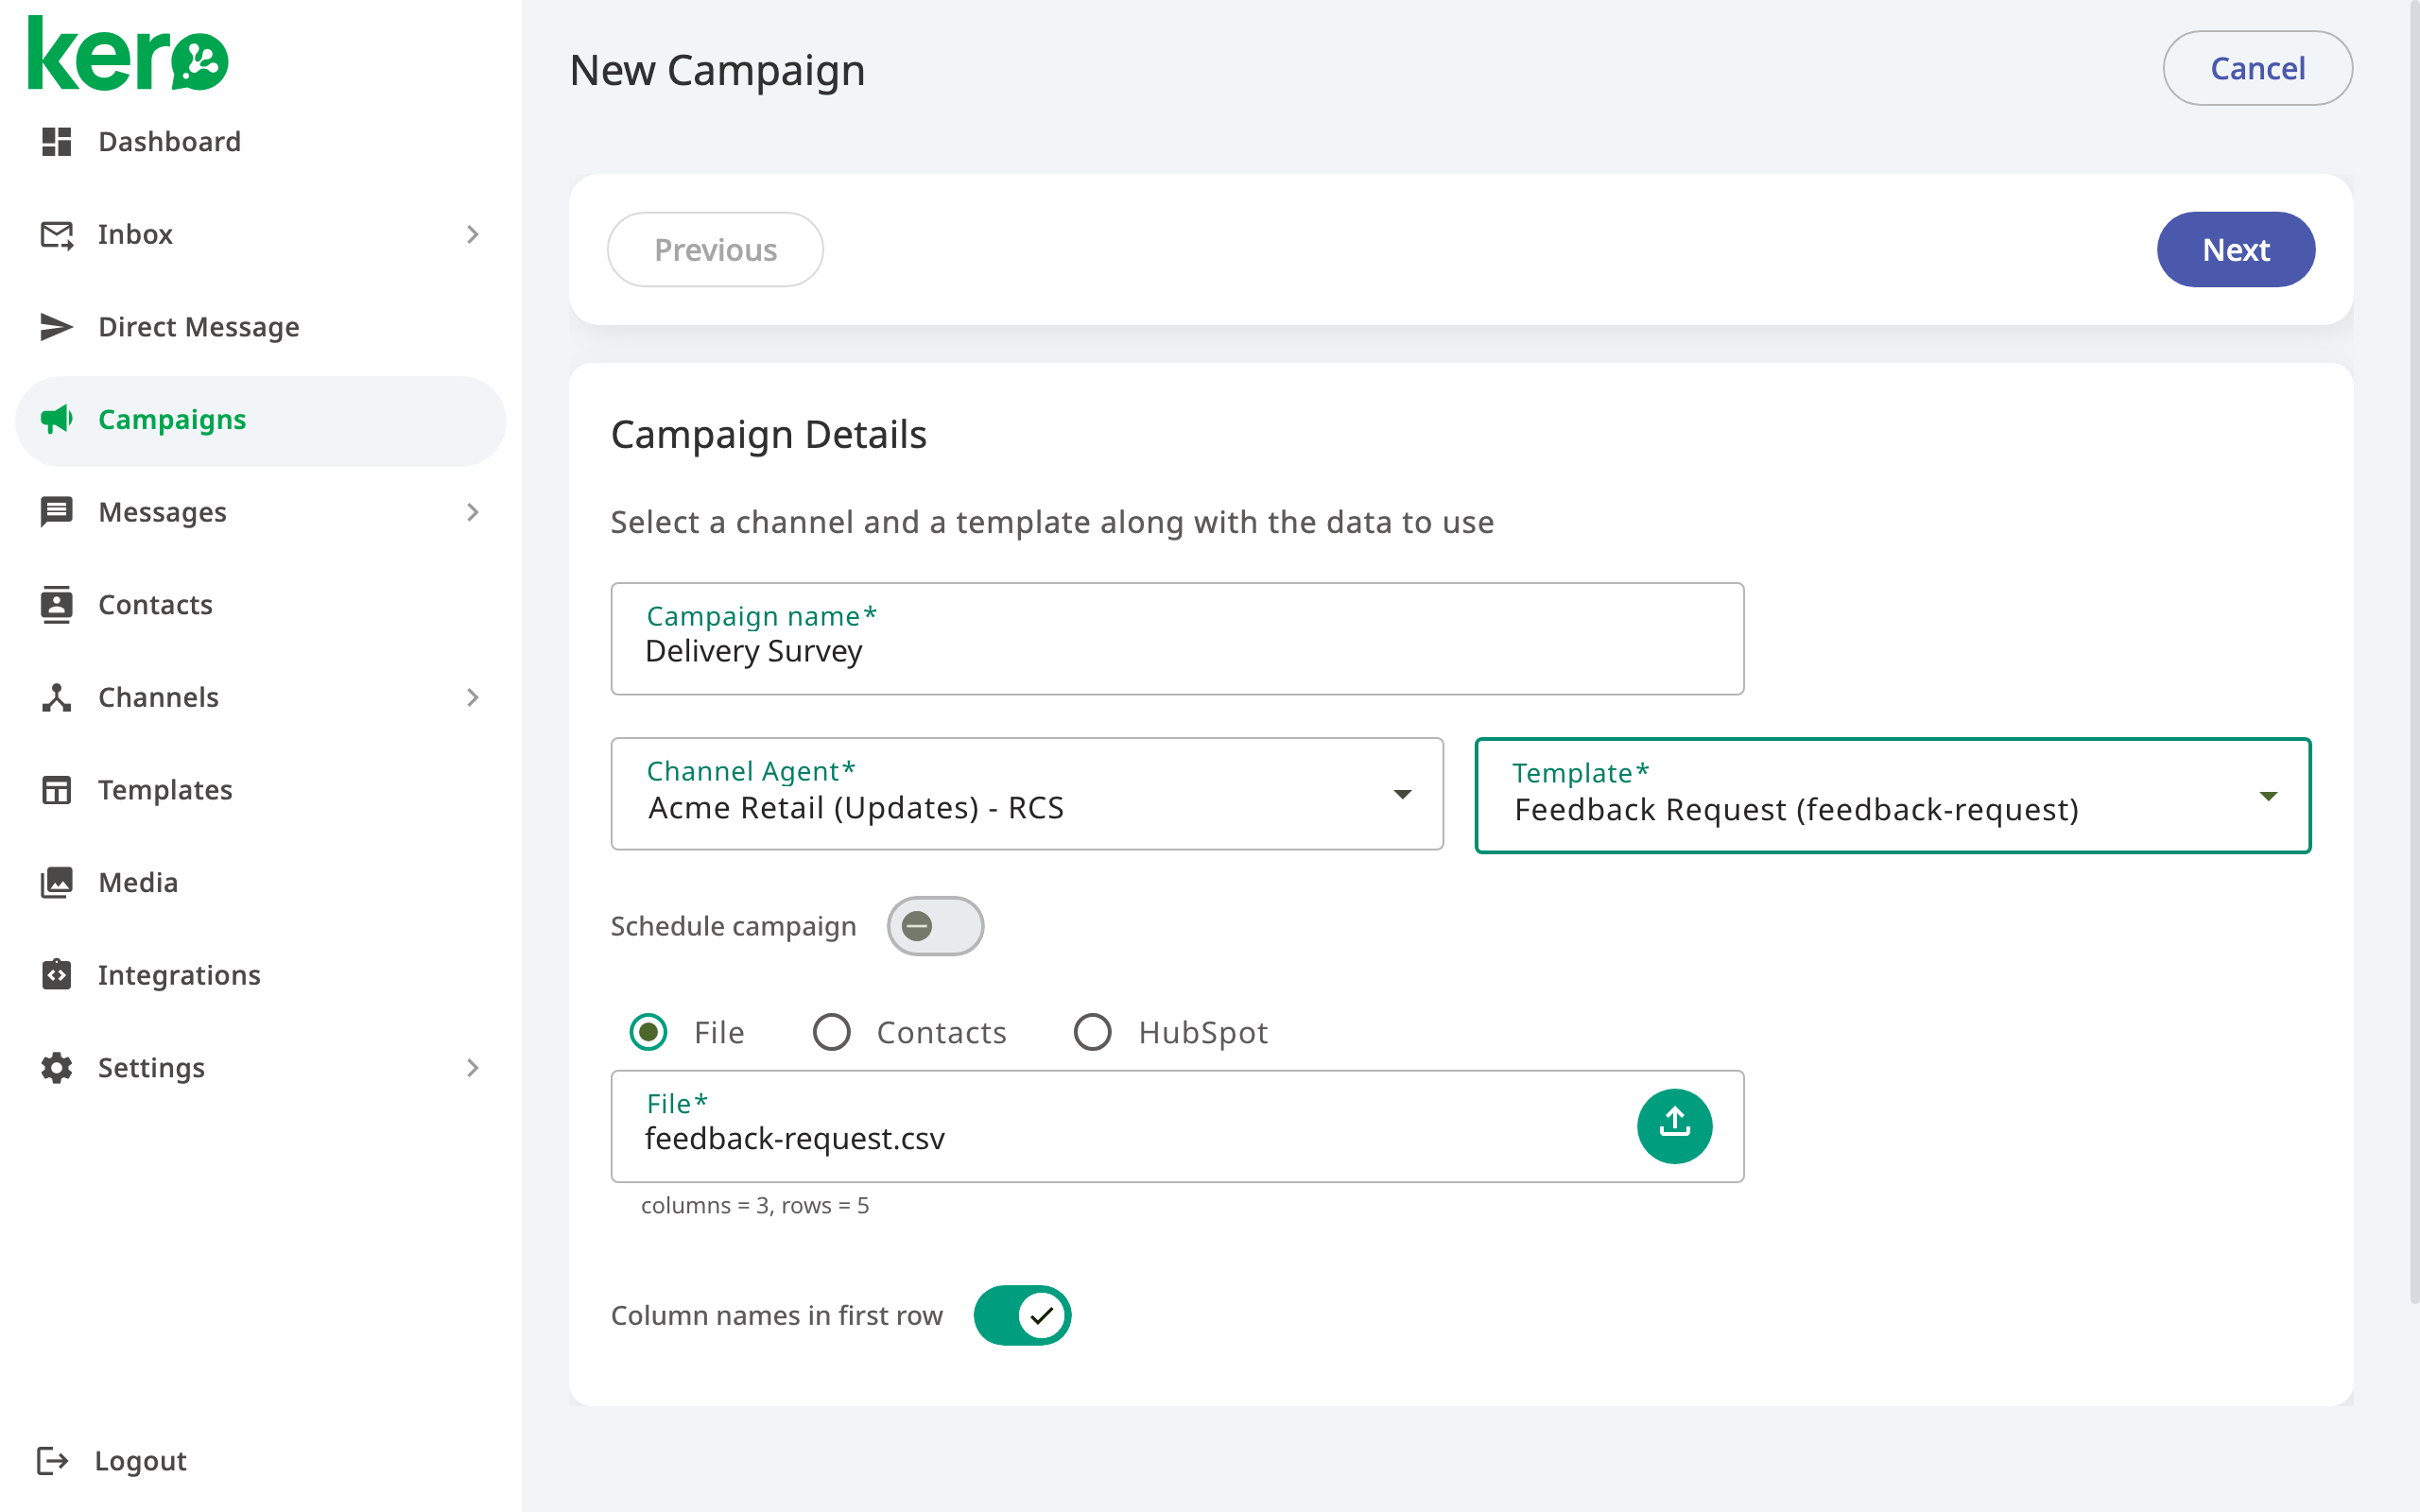This screenshot has height=1512, width=2420.
Task: Open the Channel Agent dropdown
Action: tap(1027, 794)
